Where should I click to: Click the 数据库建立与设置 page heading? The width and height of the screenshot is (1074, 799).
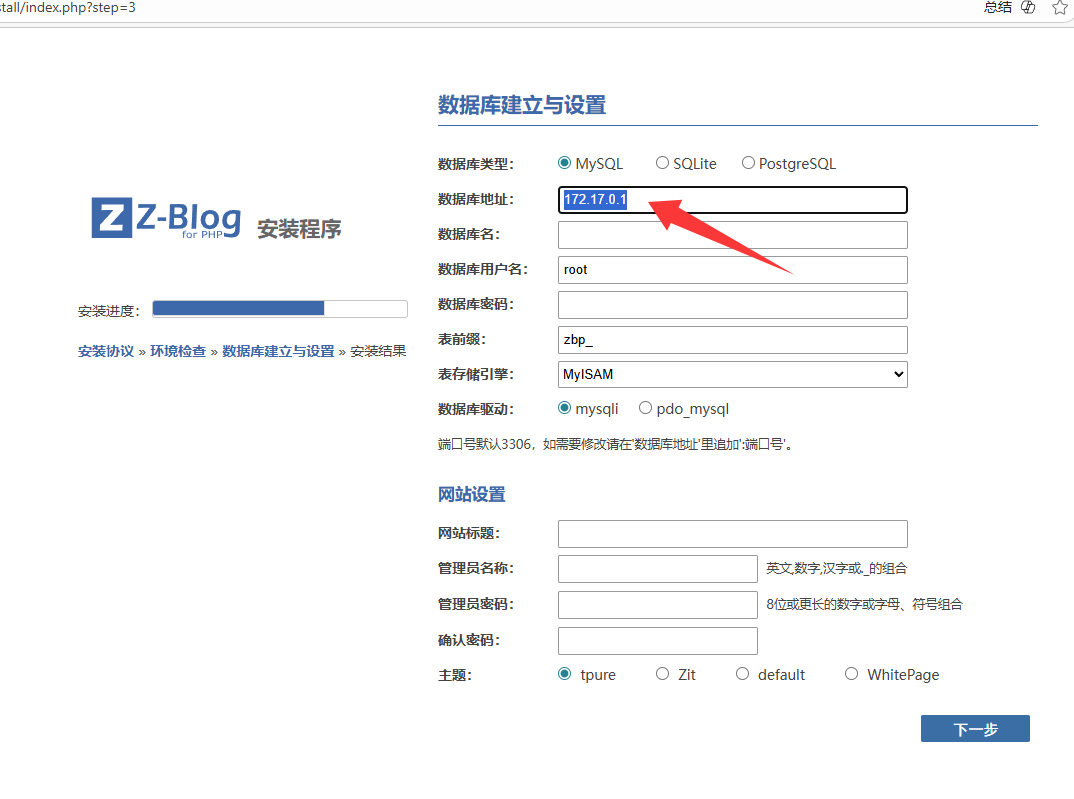522,105
